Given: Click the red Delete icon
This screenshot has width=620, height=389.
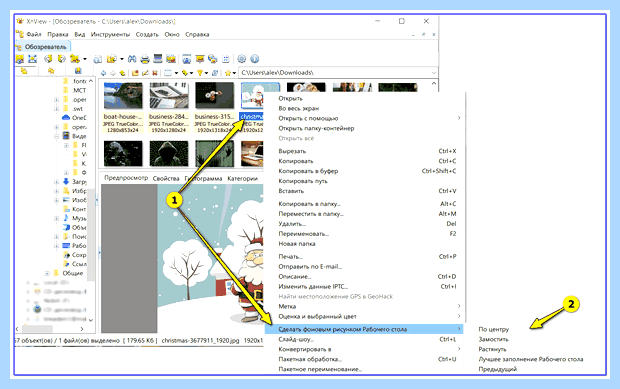Looking at the screenshot, I should [x=155, y=73].
